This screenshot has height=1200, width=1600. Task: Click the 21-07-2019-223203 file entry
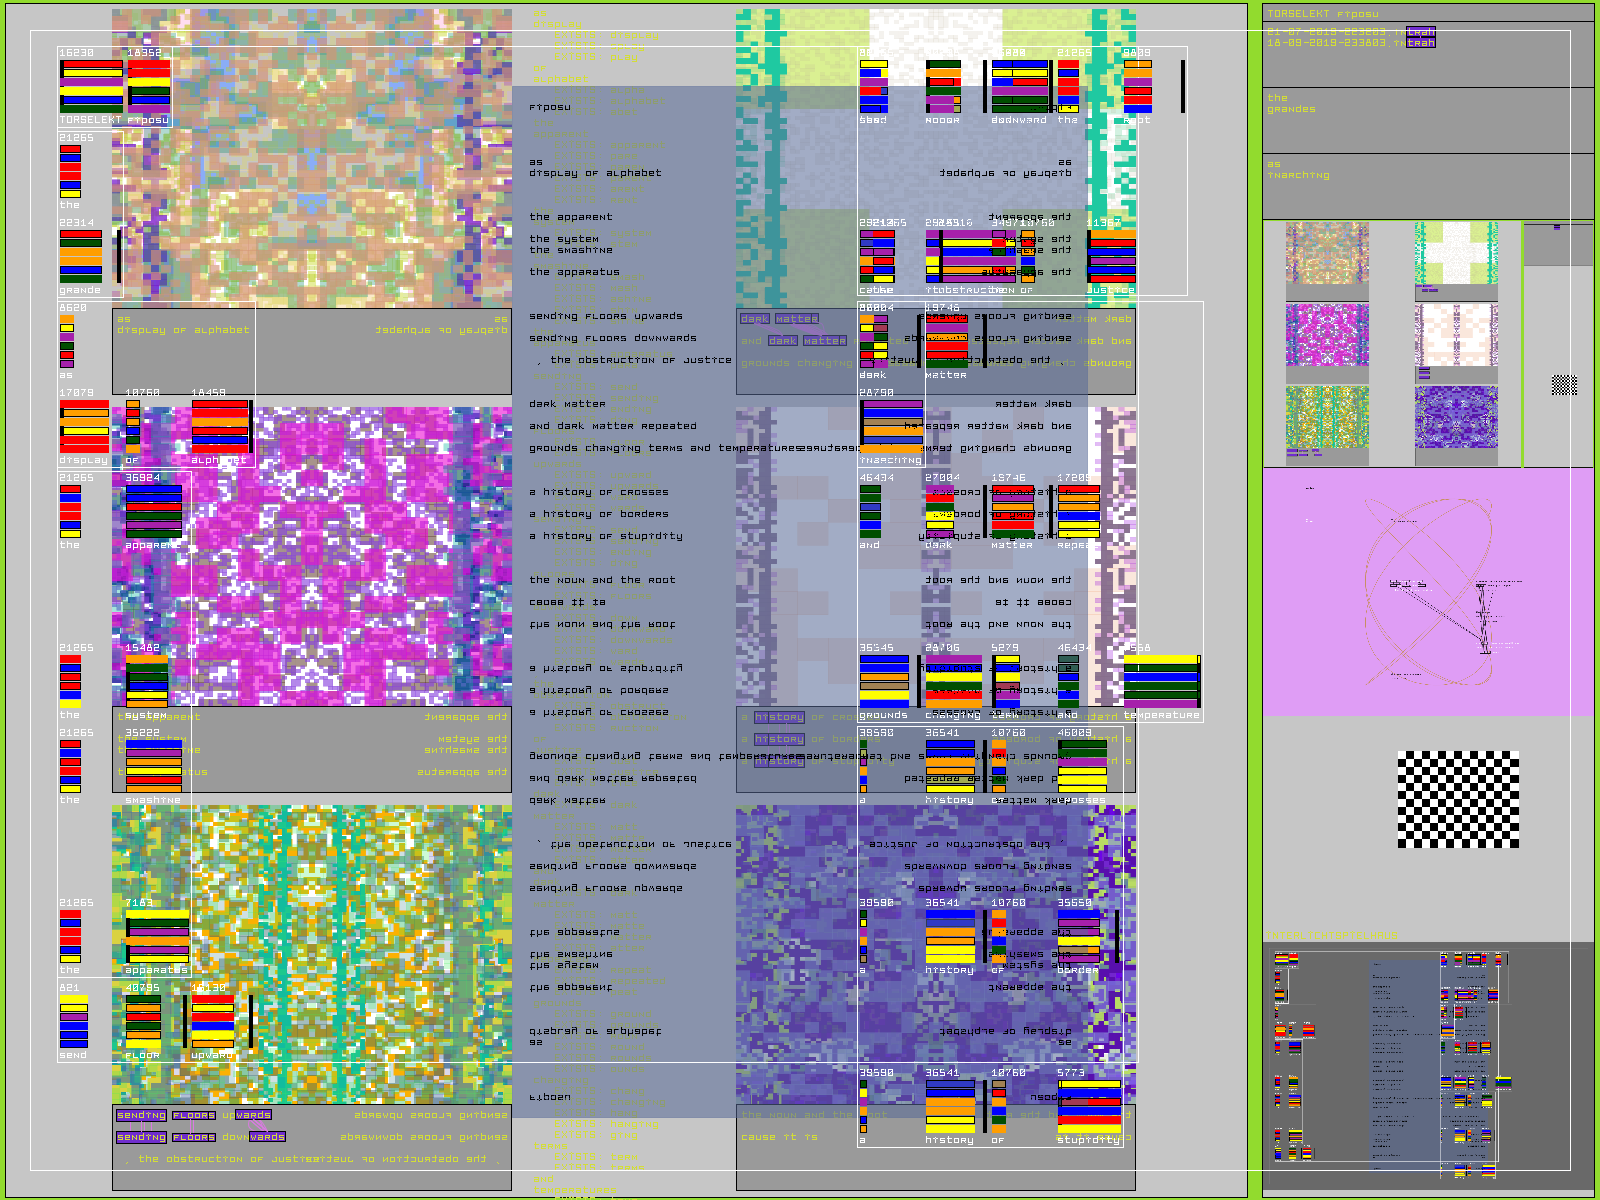(x=1350, y=32)
